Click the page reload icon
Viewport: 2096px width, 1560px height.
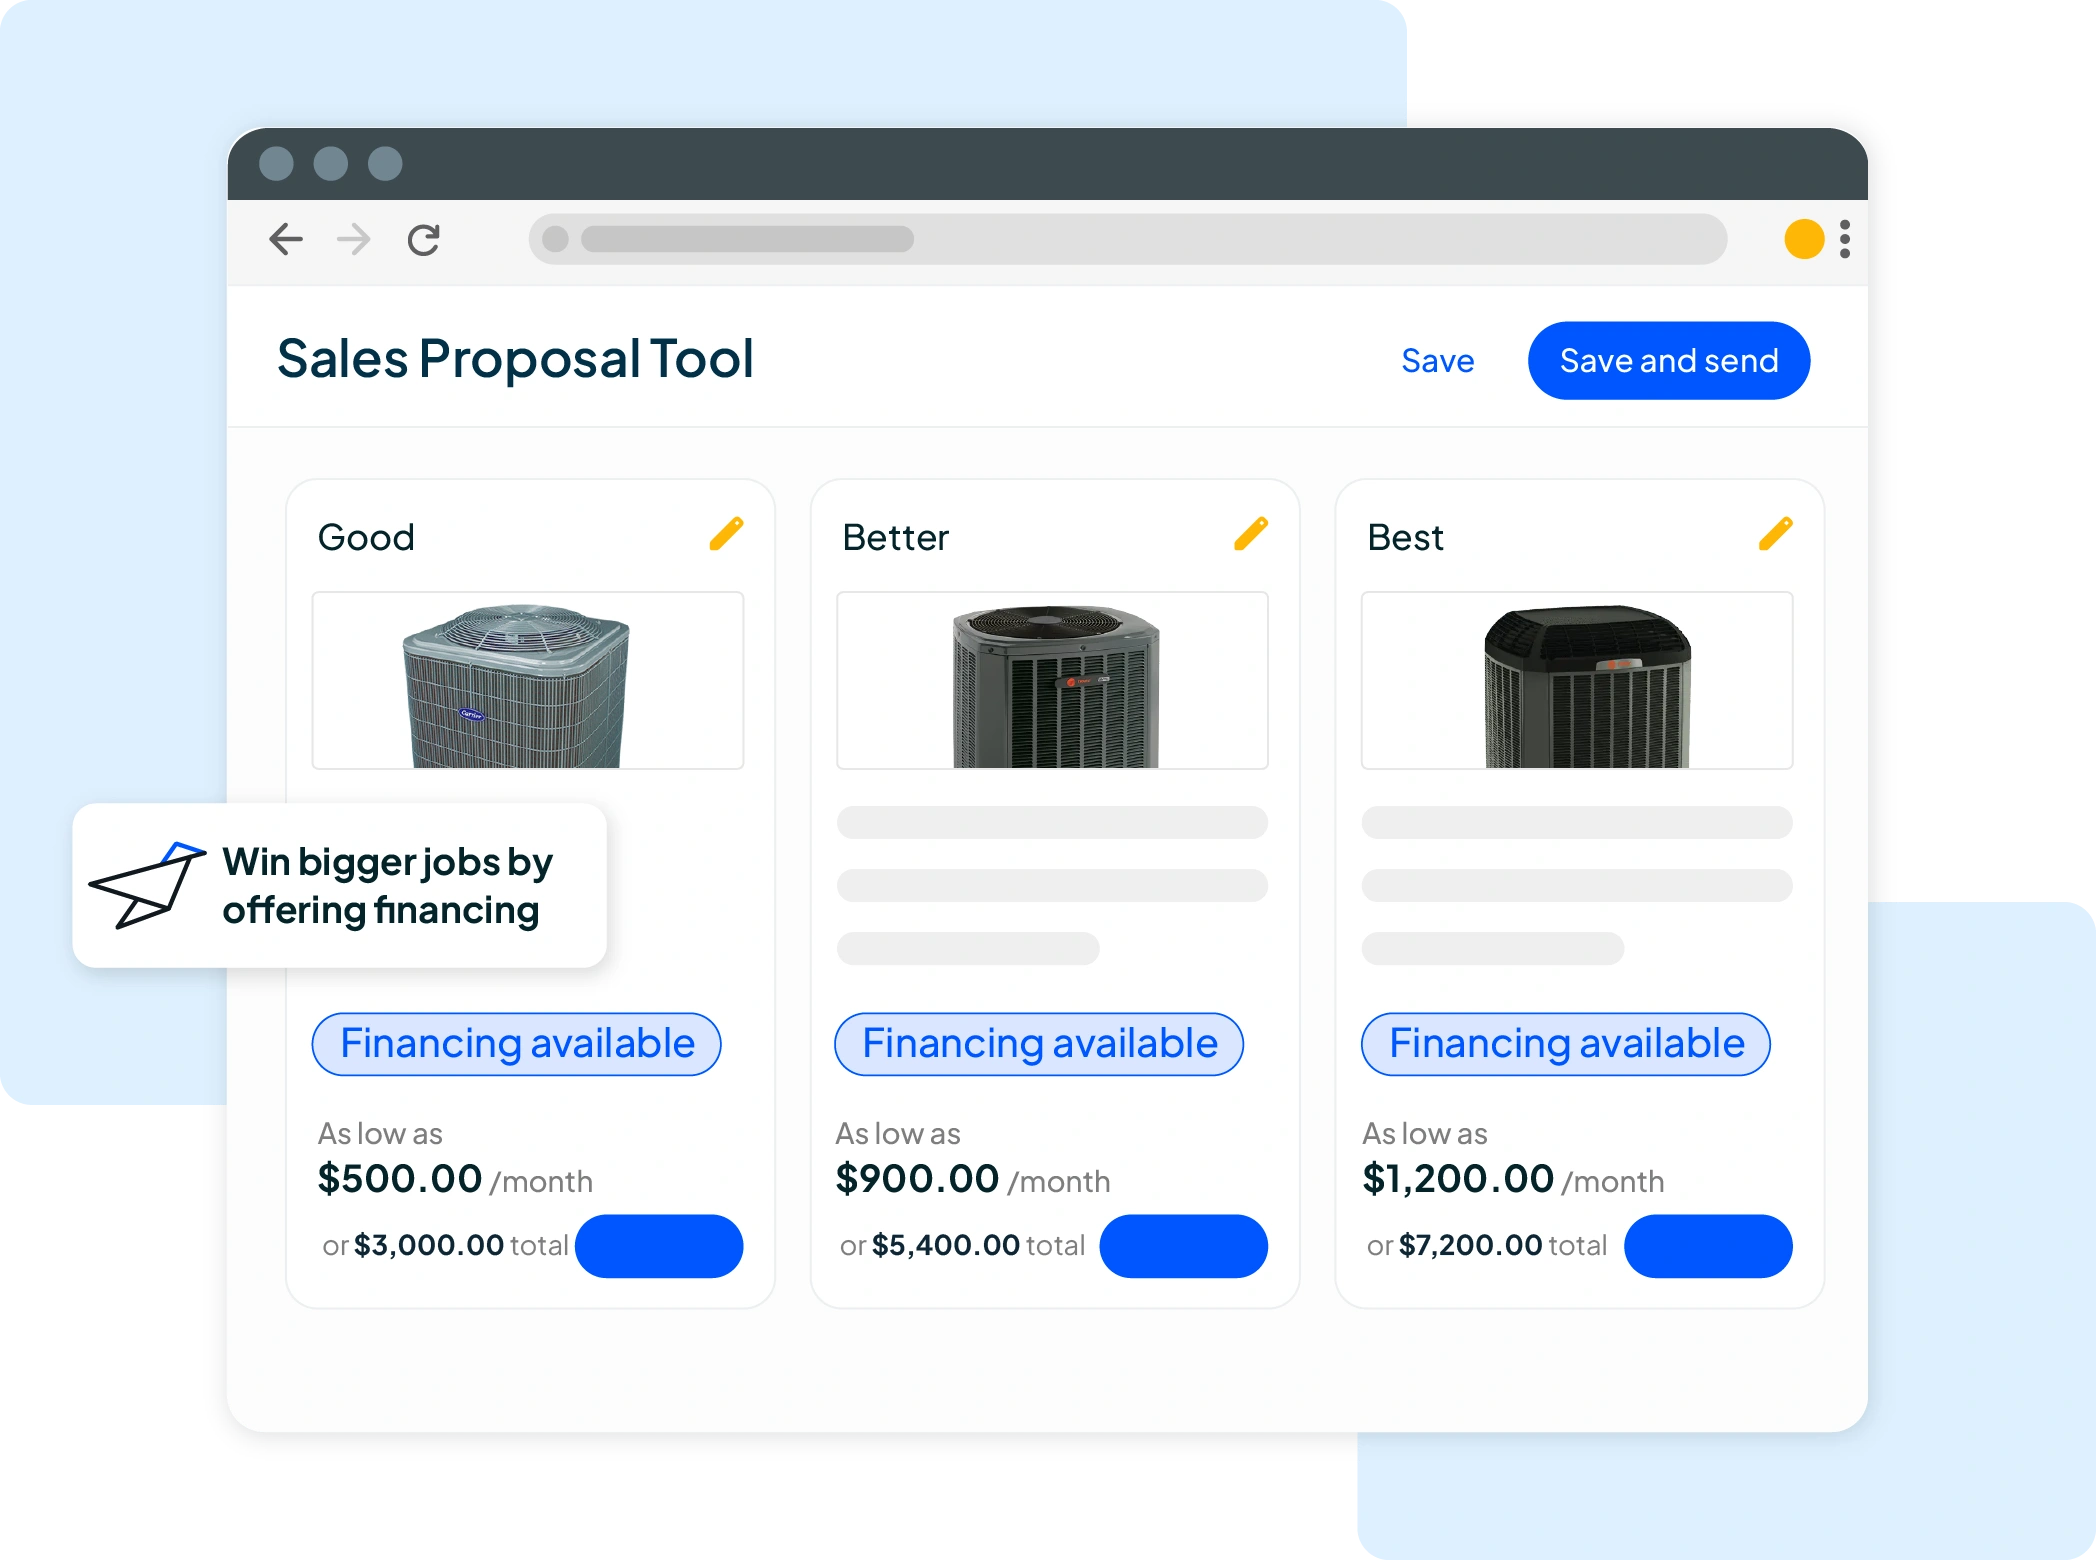(423, 240)
